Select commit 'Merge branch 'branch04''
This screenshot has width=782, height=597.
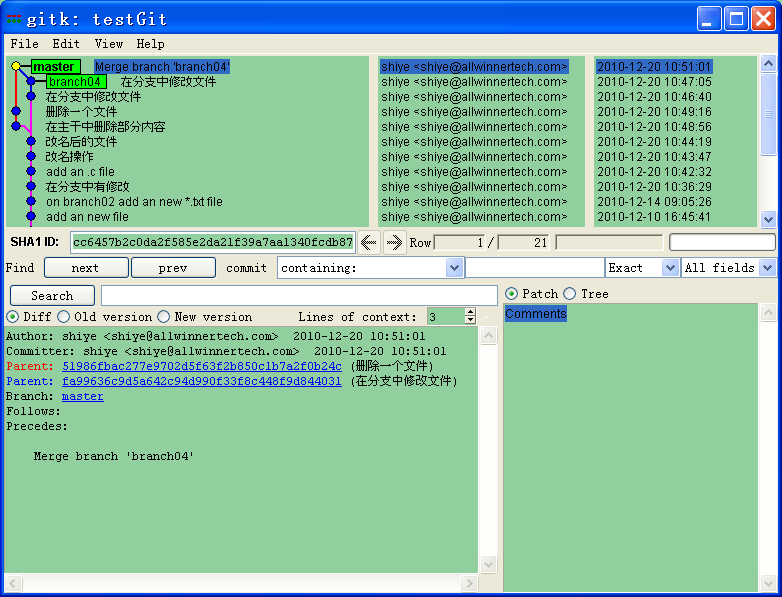point(162,67)
